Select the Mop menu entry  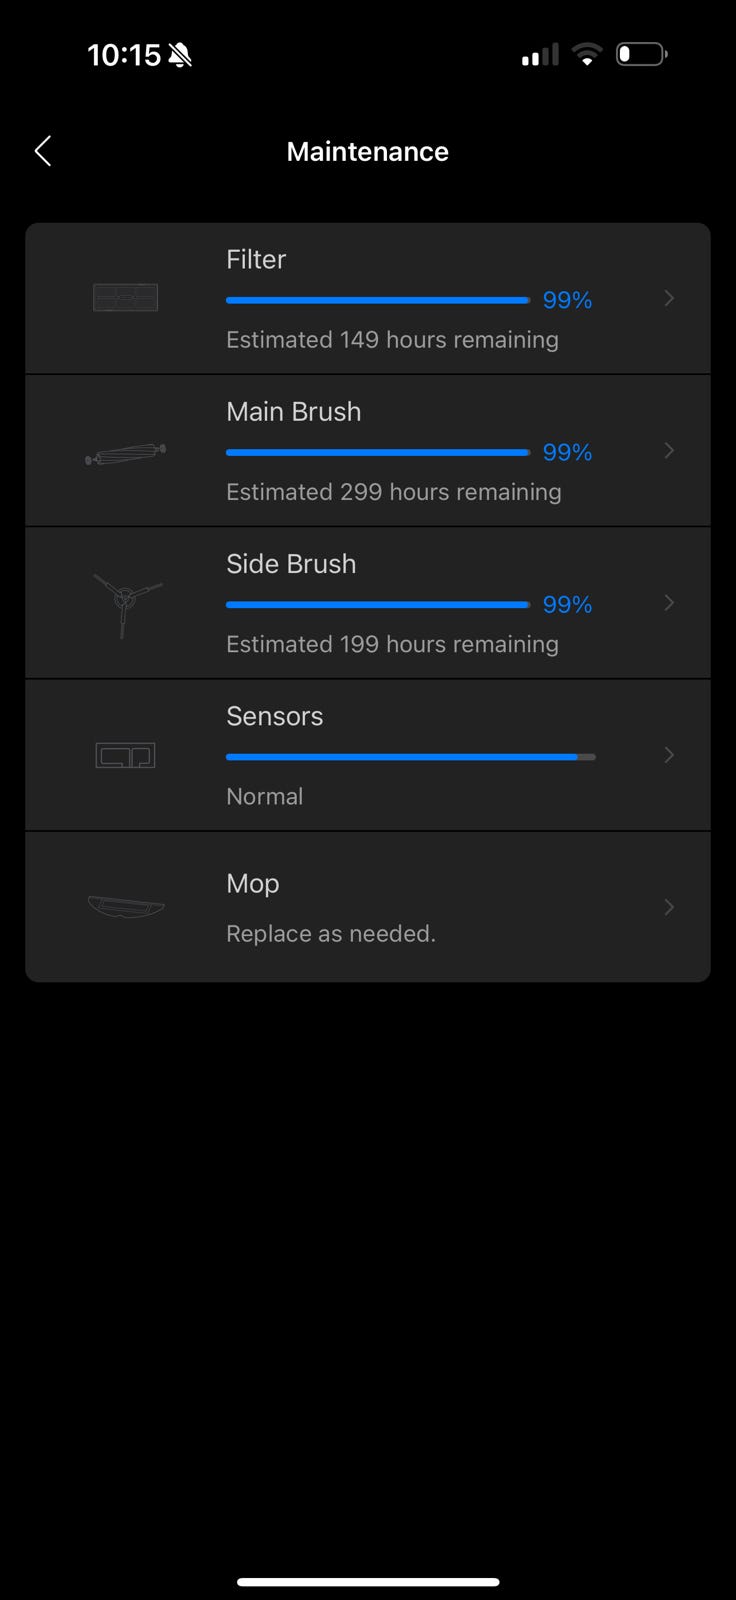tap(253, 883)
